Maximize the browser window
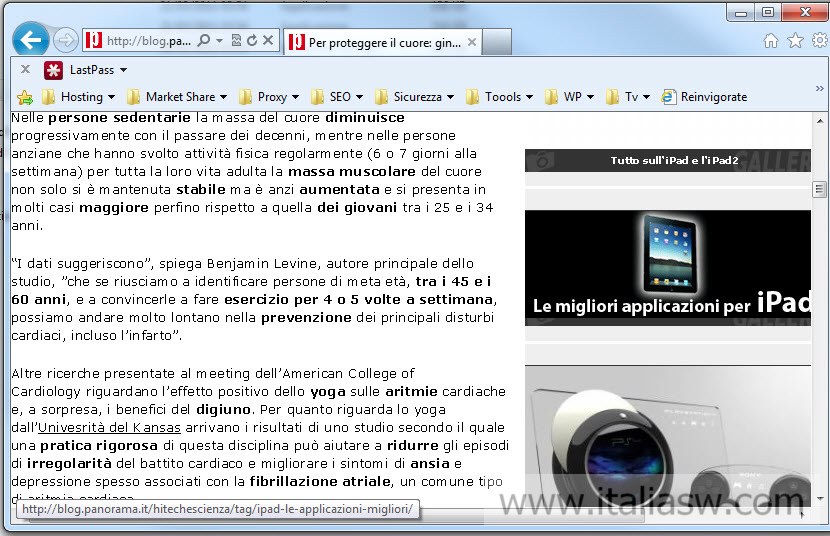Viewport: 830px width, 536px height. click(768, 13)
